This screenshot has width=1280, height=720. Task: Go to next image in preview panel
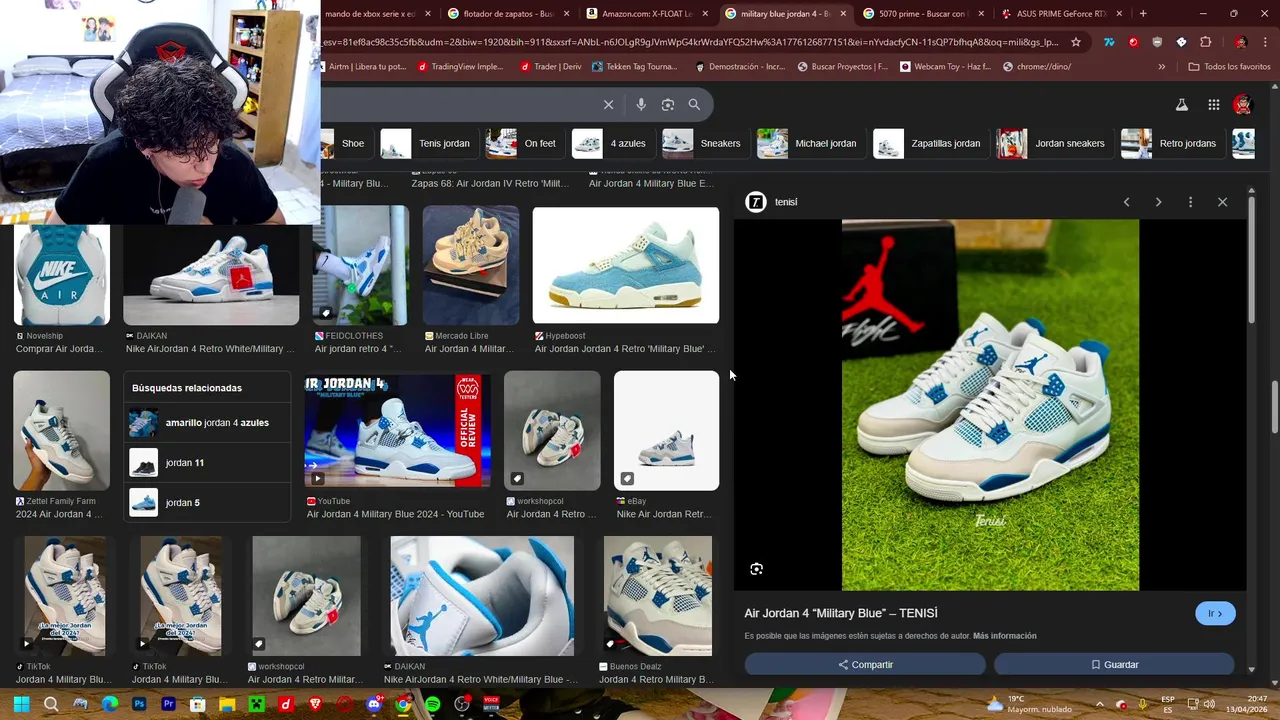click(x=1158, y=202)
